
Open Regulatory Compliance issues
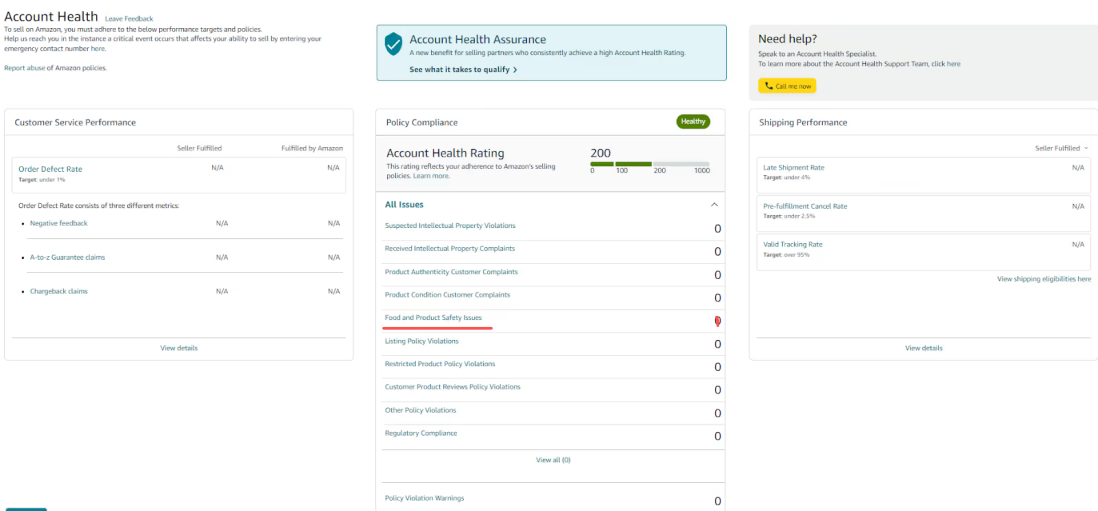421,433
